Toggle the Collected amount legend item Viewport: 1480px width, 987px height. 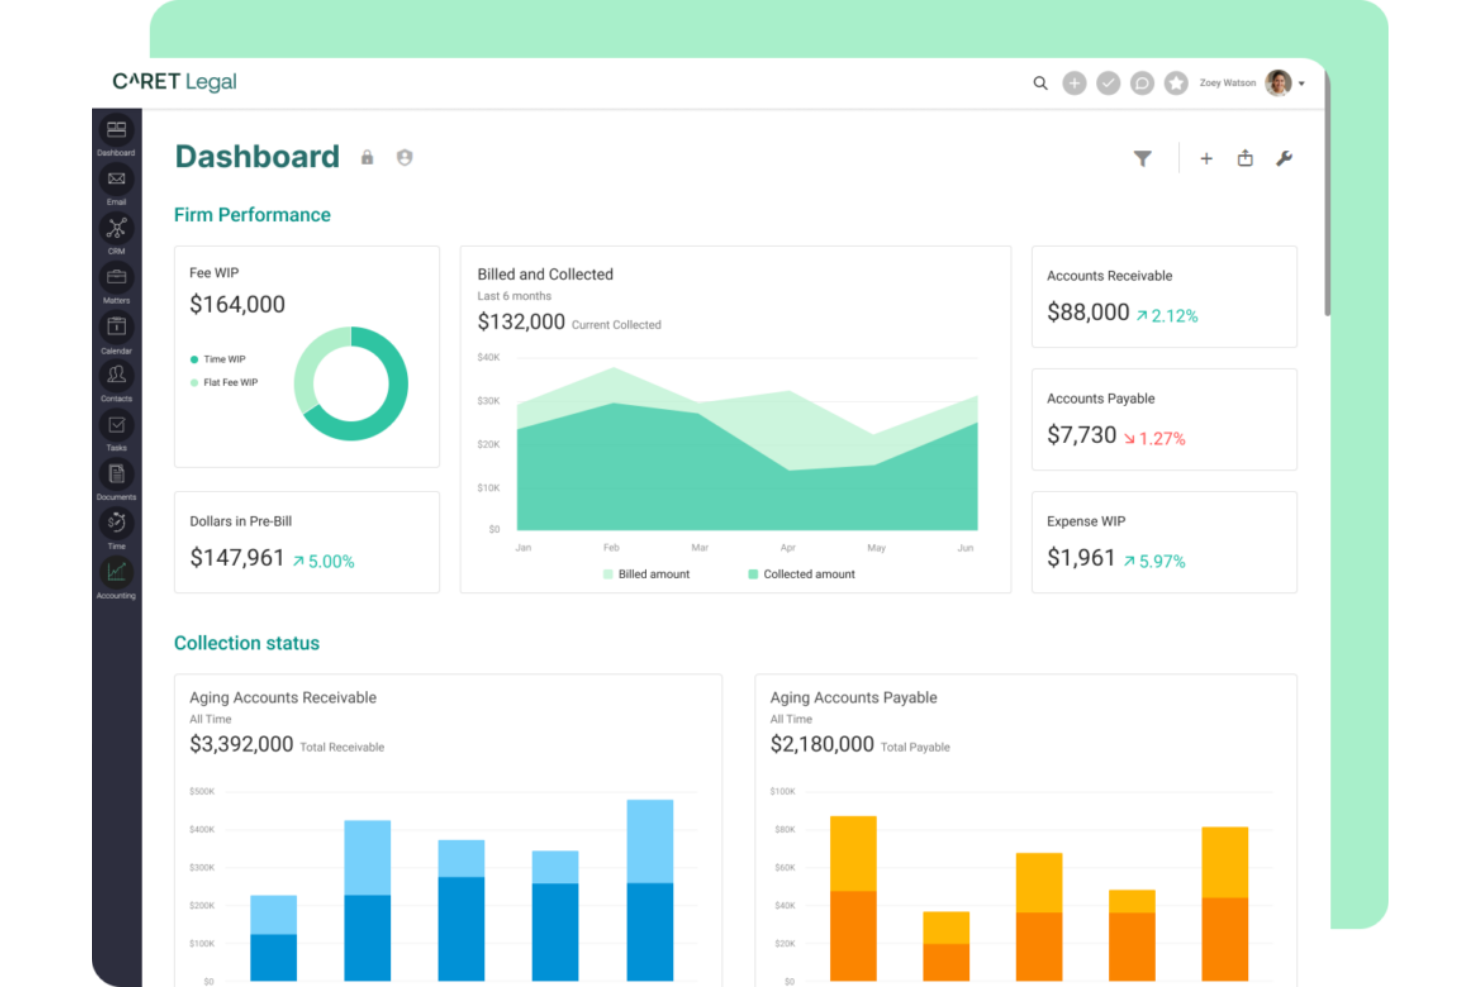[x=800, y=573]
